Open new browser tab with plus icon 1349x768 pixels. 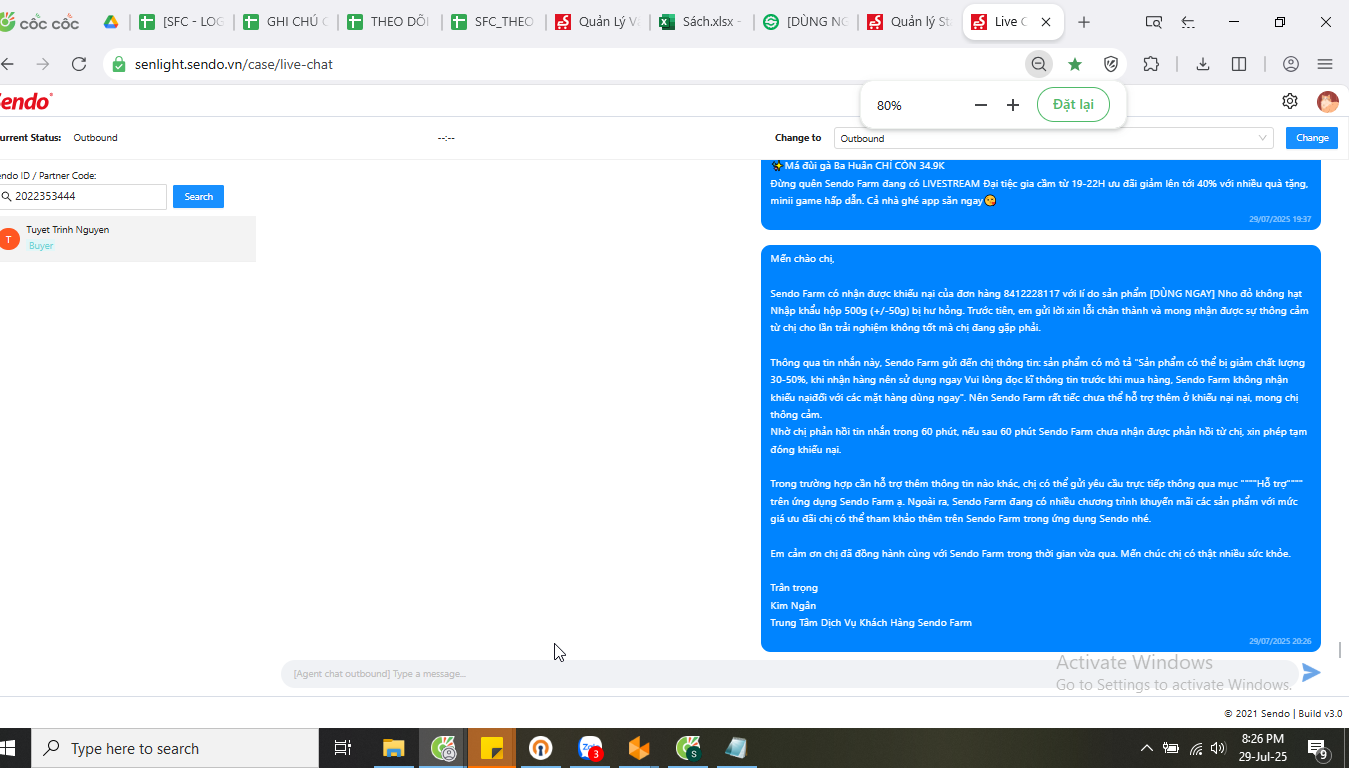tap(1084, 22)
